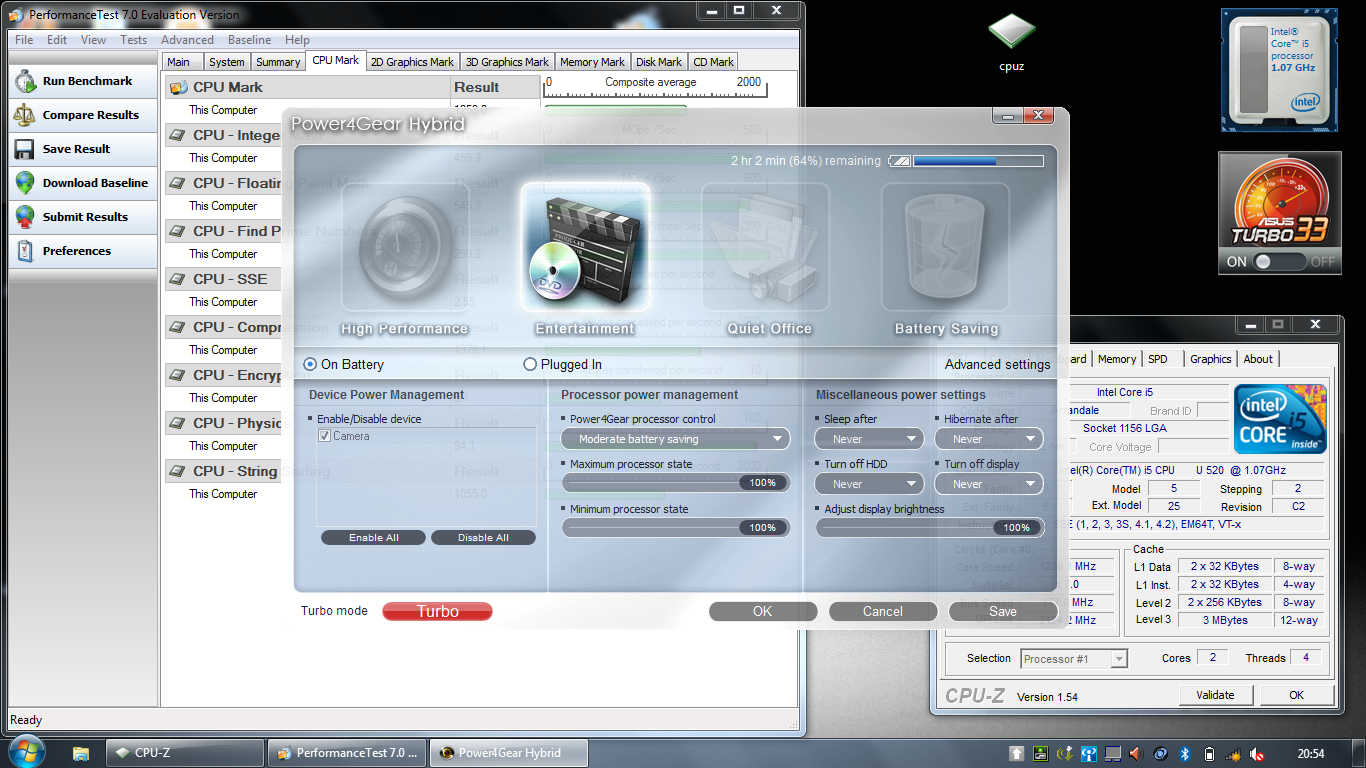Click the muted speaker tray icon
This screenshot has width=1366, height=768.
pyautogui.click(x=1257, y=753)
